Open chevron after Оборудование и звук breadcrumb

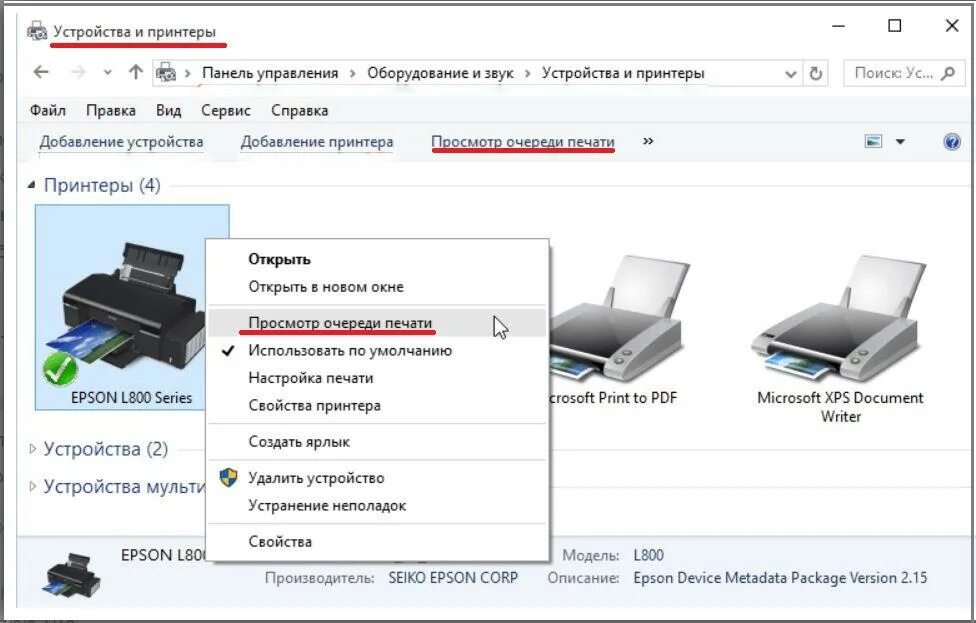point(528,73)
